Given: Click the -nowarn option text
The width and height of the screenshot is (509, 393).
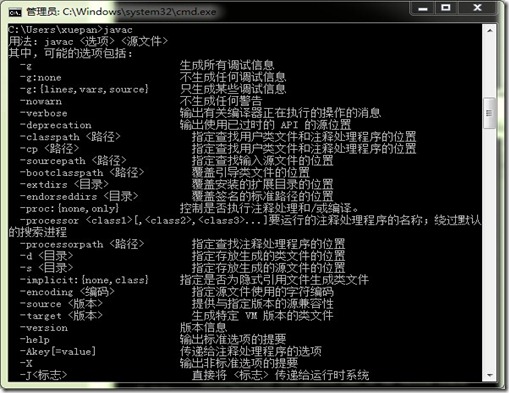Looking at the screenshot, I should click(41, 101).
